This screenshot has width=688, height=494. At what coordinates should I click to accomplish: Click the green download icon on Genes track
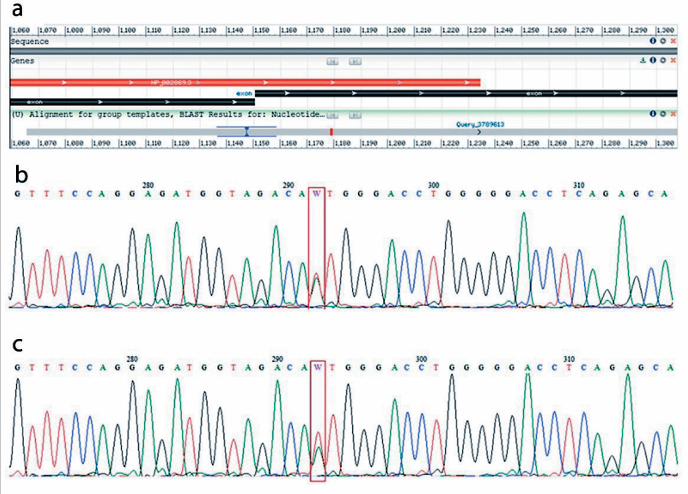tap(642, 61)
